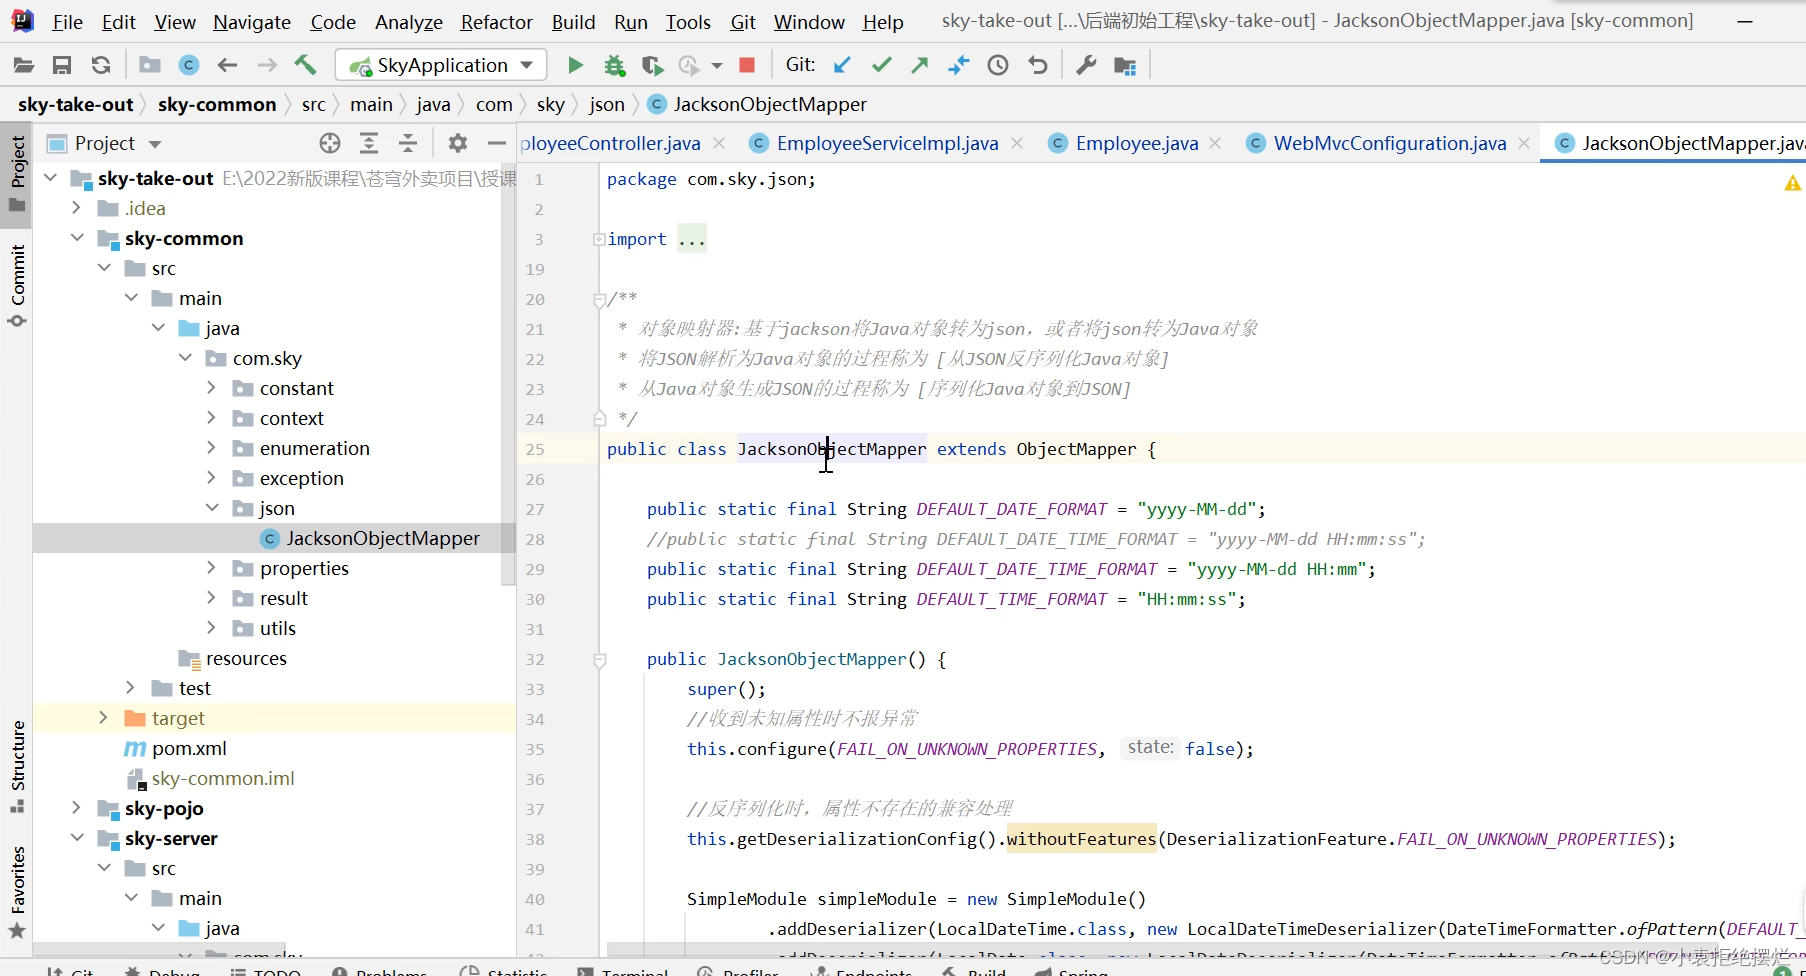Screen dimensions: 1806x976
Task: Collapse the json package
Action: [x=211, y=508]
